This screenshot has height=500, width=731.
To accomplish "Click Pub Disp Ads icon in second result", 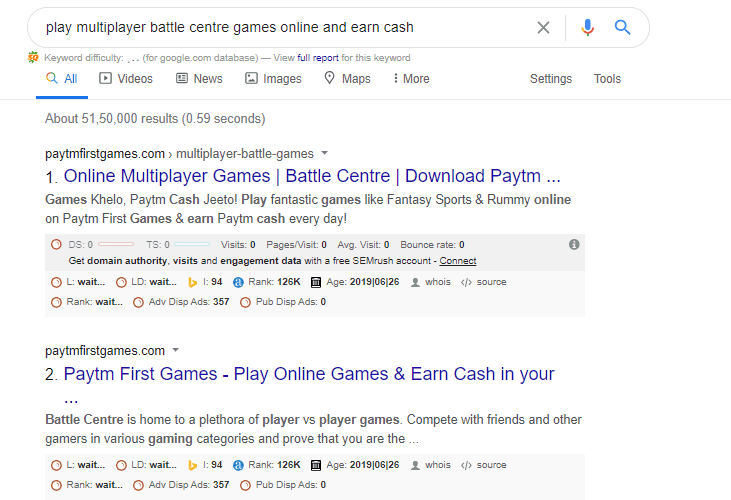I will [245, 485].
